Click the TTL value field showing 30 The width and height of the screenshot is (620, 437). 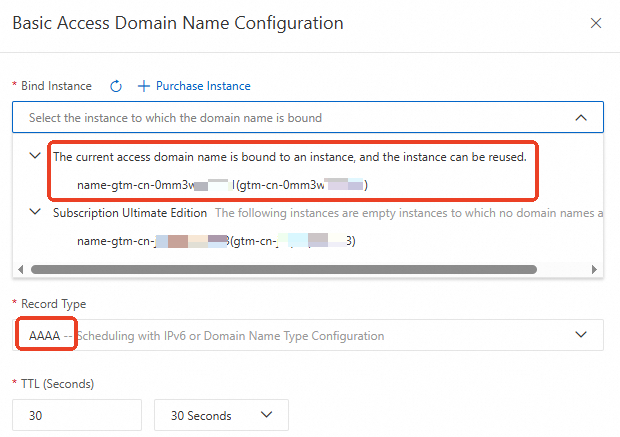(77, 415)
